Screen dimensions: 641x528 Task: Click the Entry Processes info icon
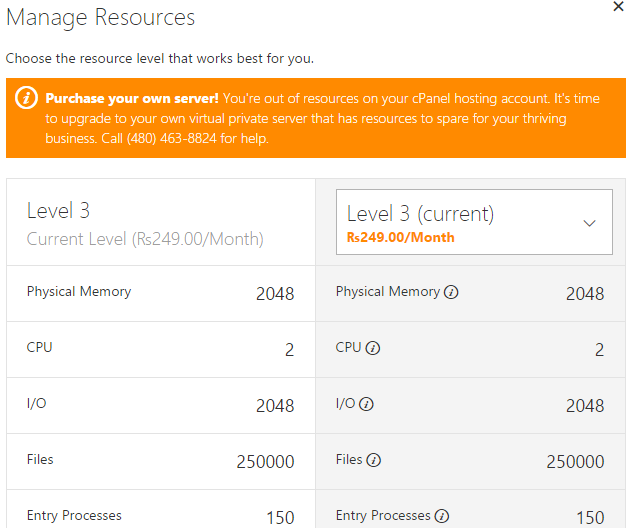coord(442,517)
